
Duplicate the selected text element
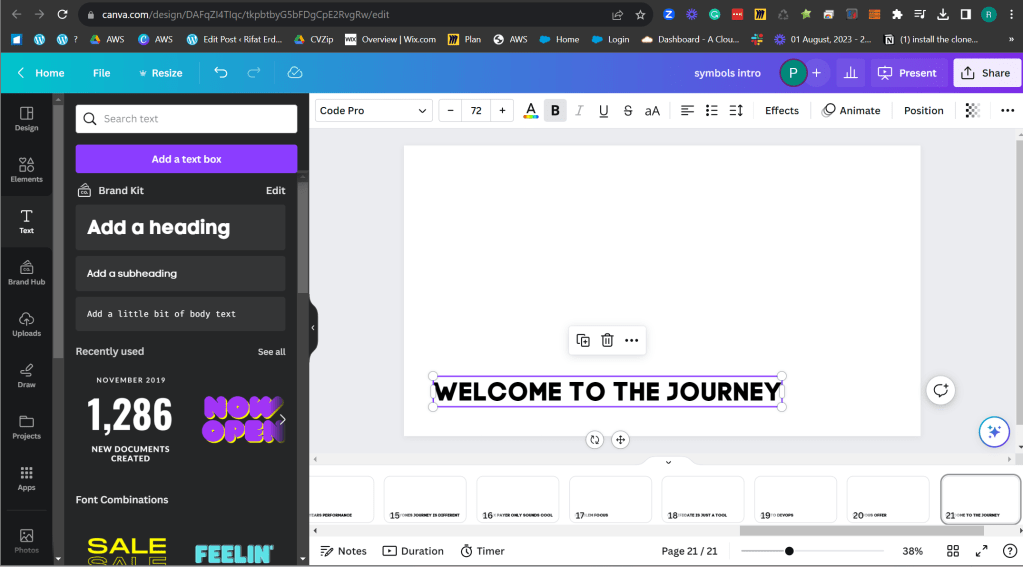pyautogui.click(x=583, y=341)
